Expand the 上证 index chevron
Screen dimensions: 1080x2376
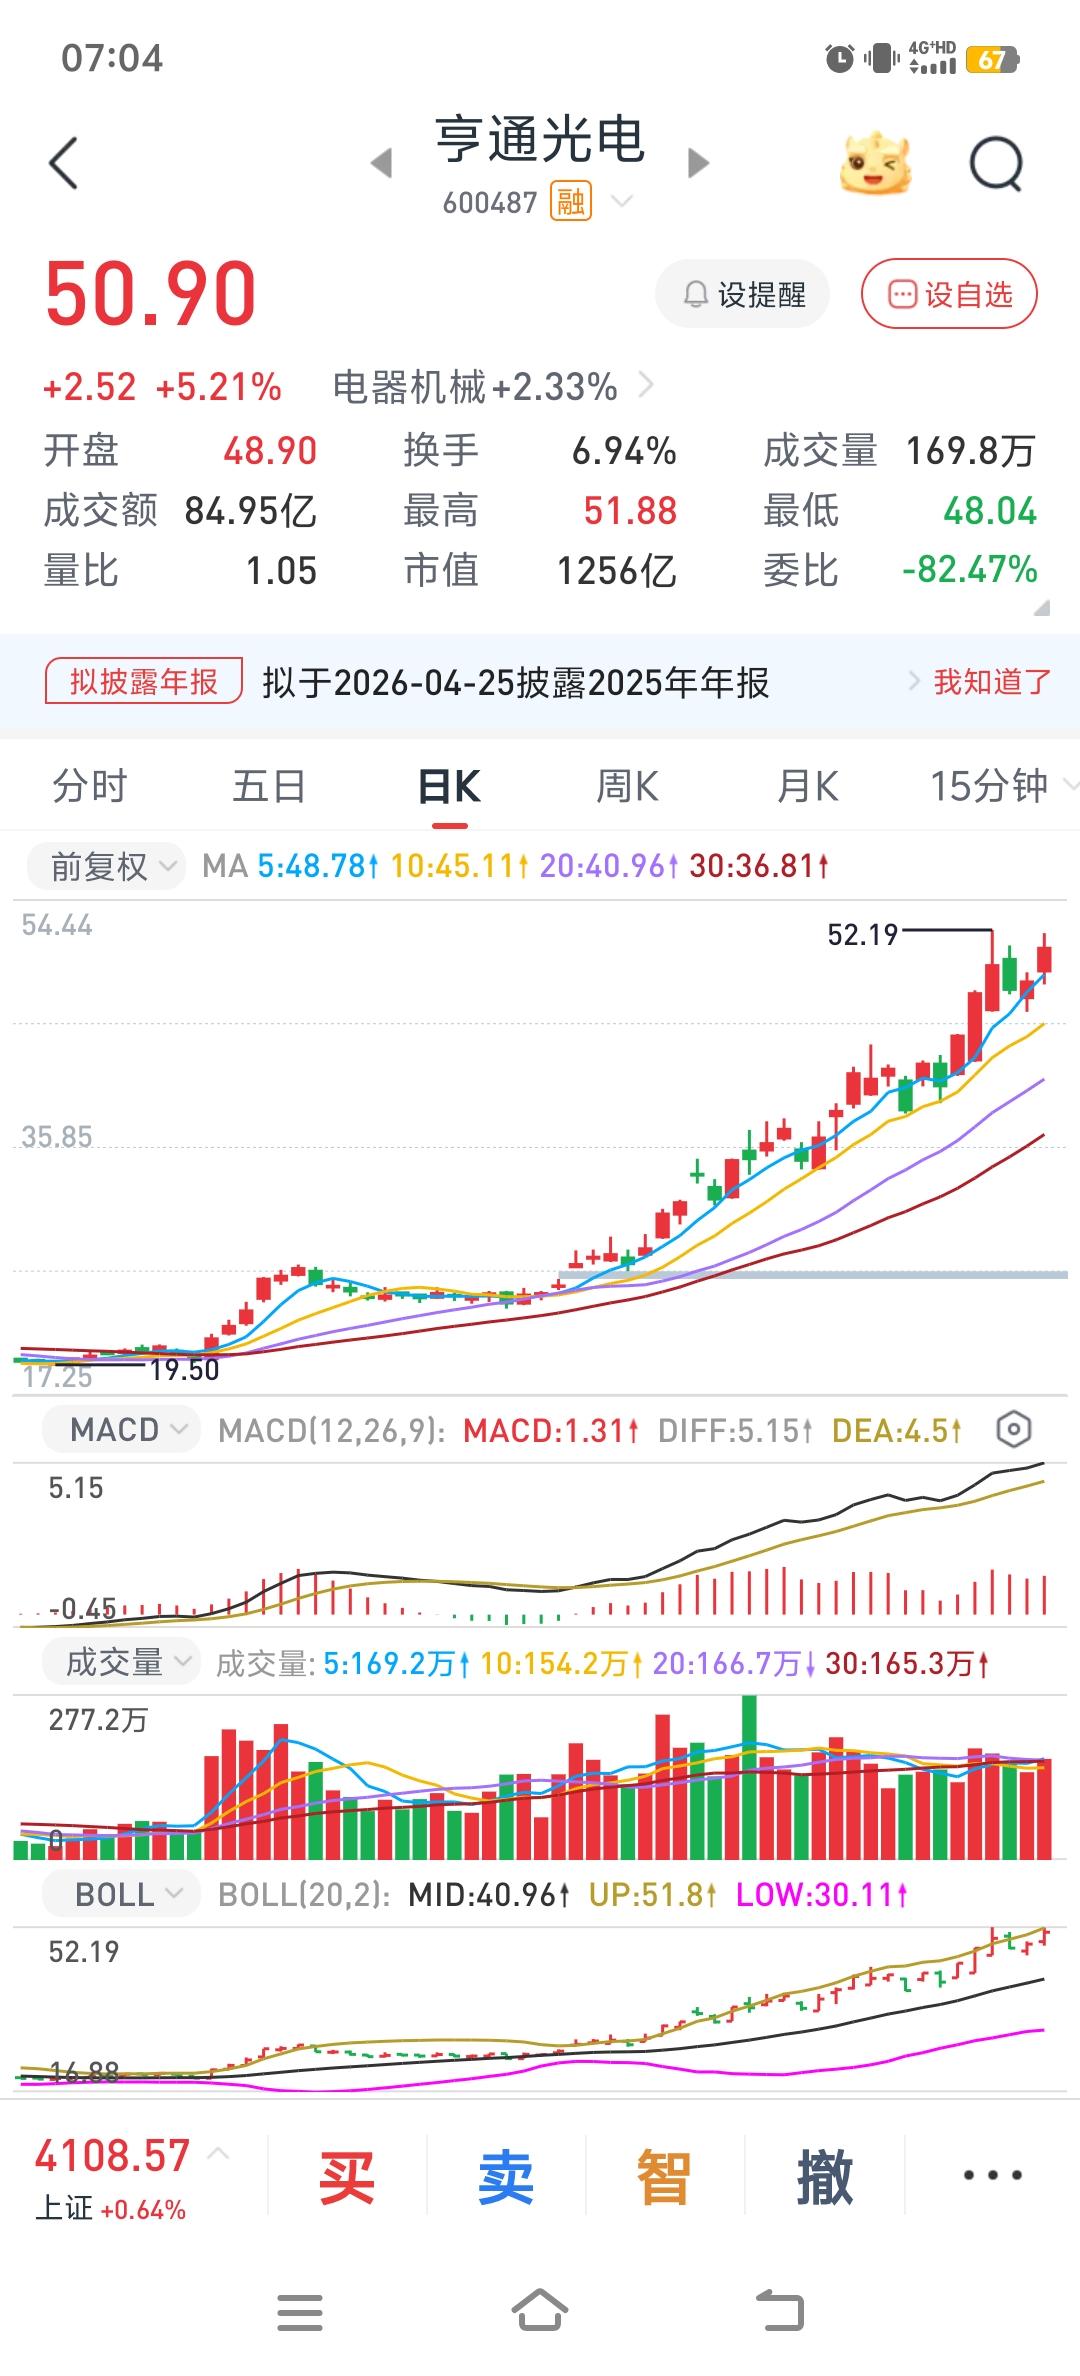[218, 2153]
